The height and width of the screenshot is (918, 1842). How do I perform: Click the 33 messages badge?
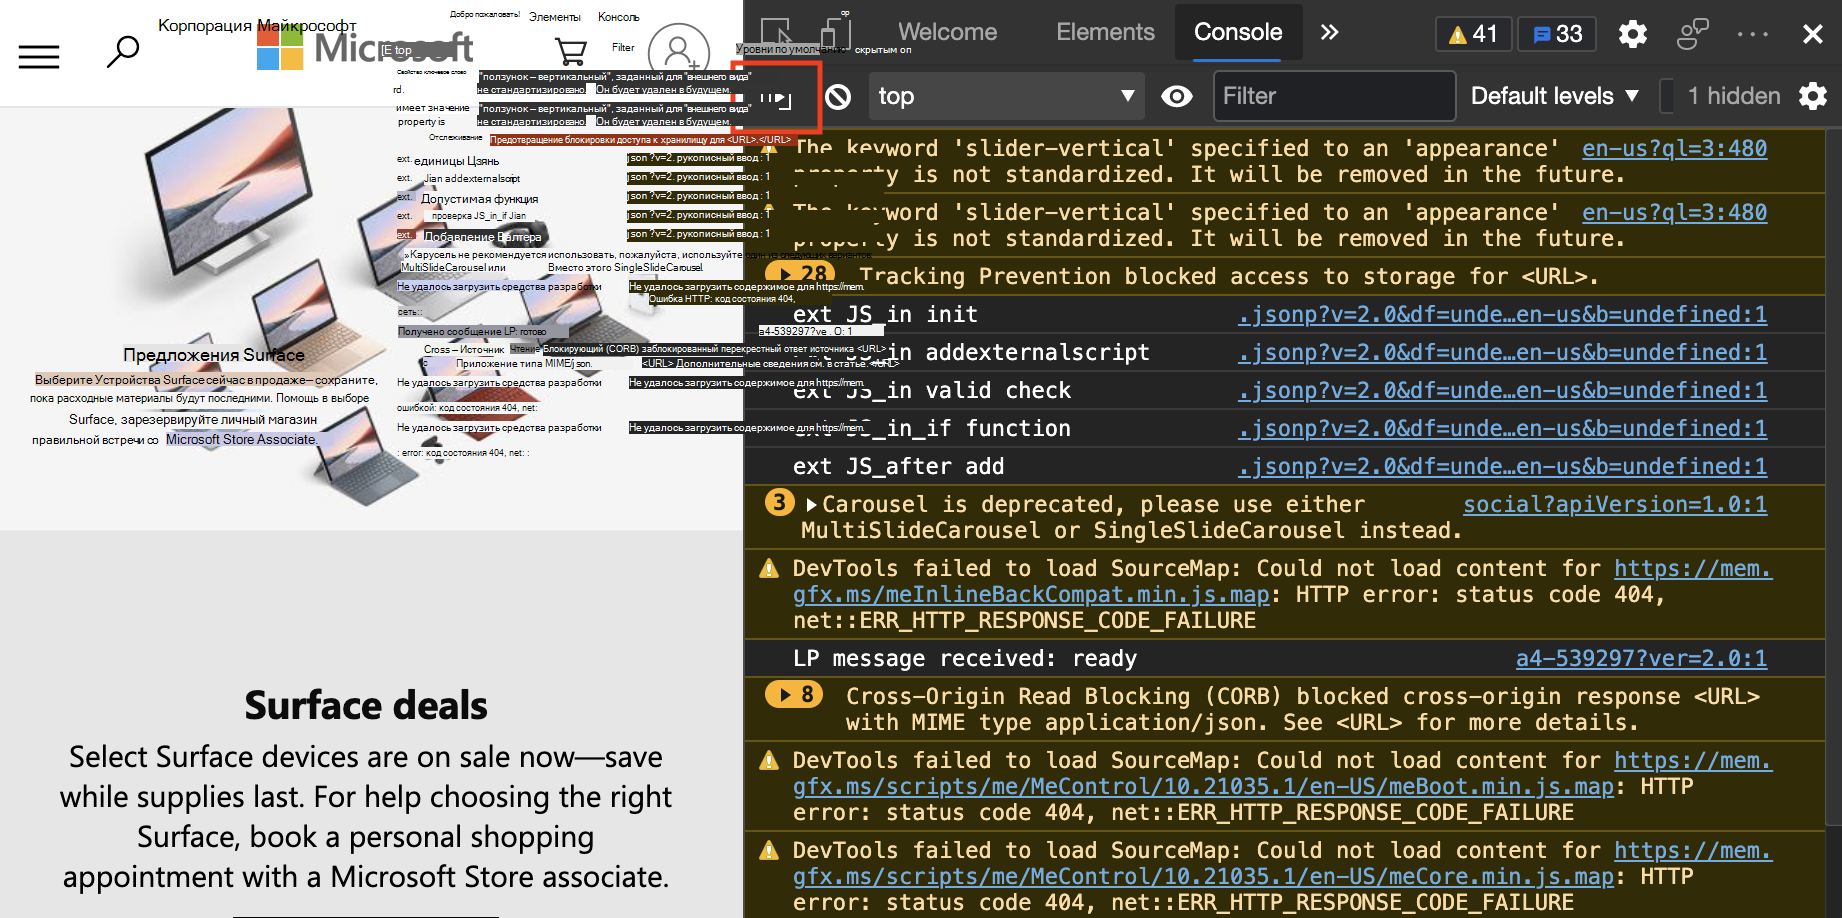(1557, 34)
